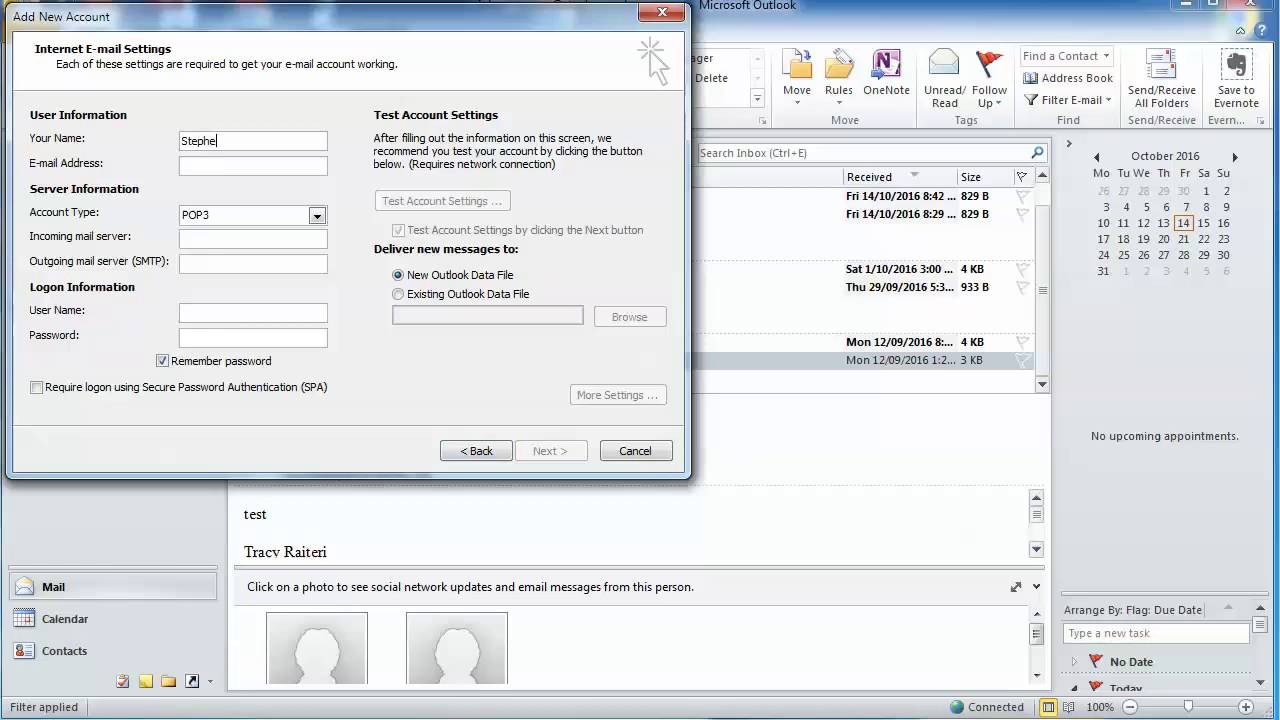This screenshot has height=720, width=1280.
Task: Select Existing Outlook Data File option
Action: [398, 294]
